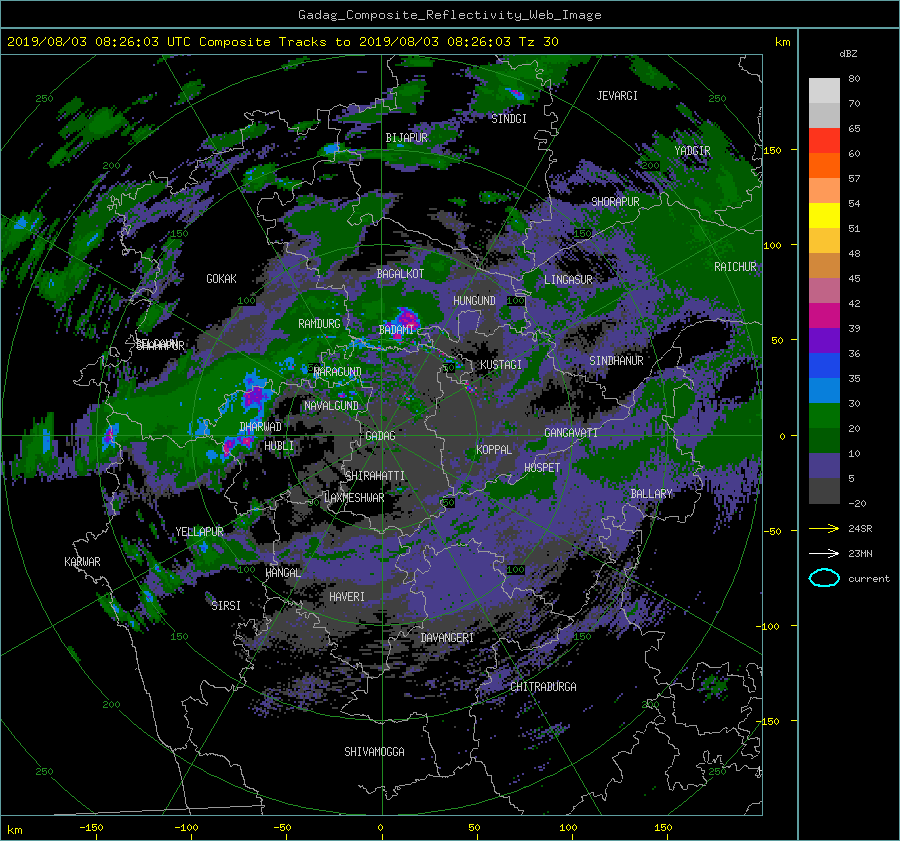900x841 pixels.
Task: Click the RAICHUR city label
Action: pyautogui.click(x=735, y=267)
